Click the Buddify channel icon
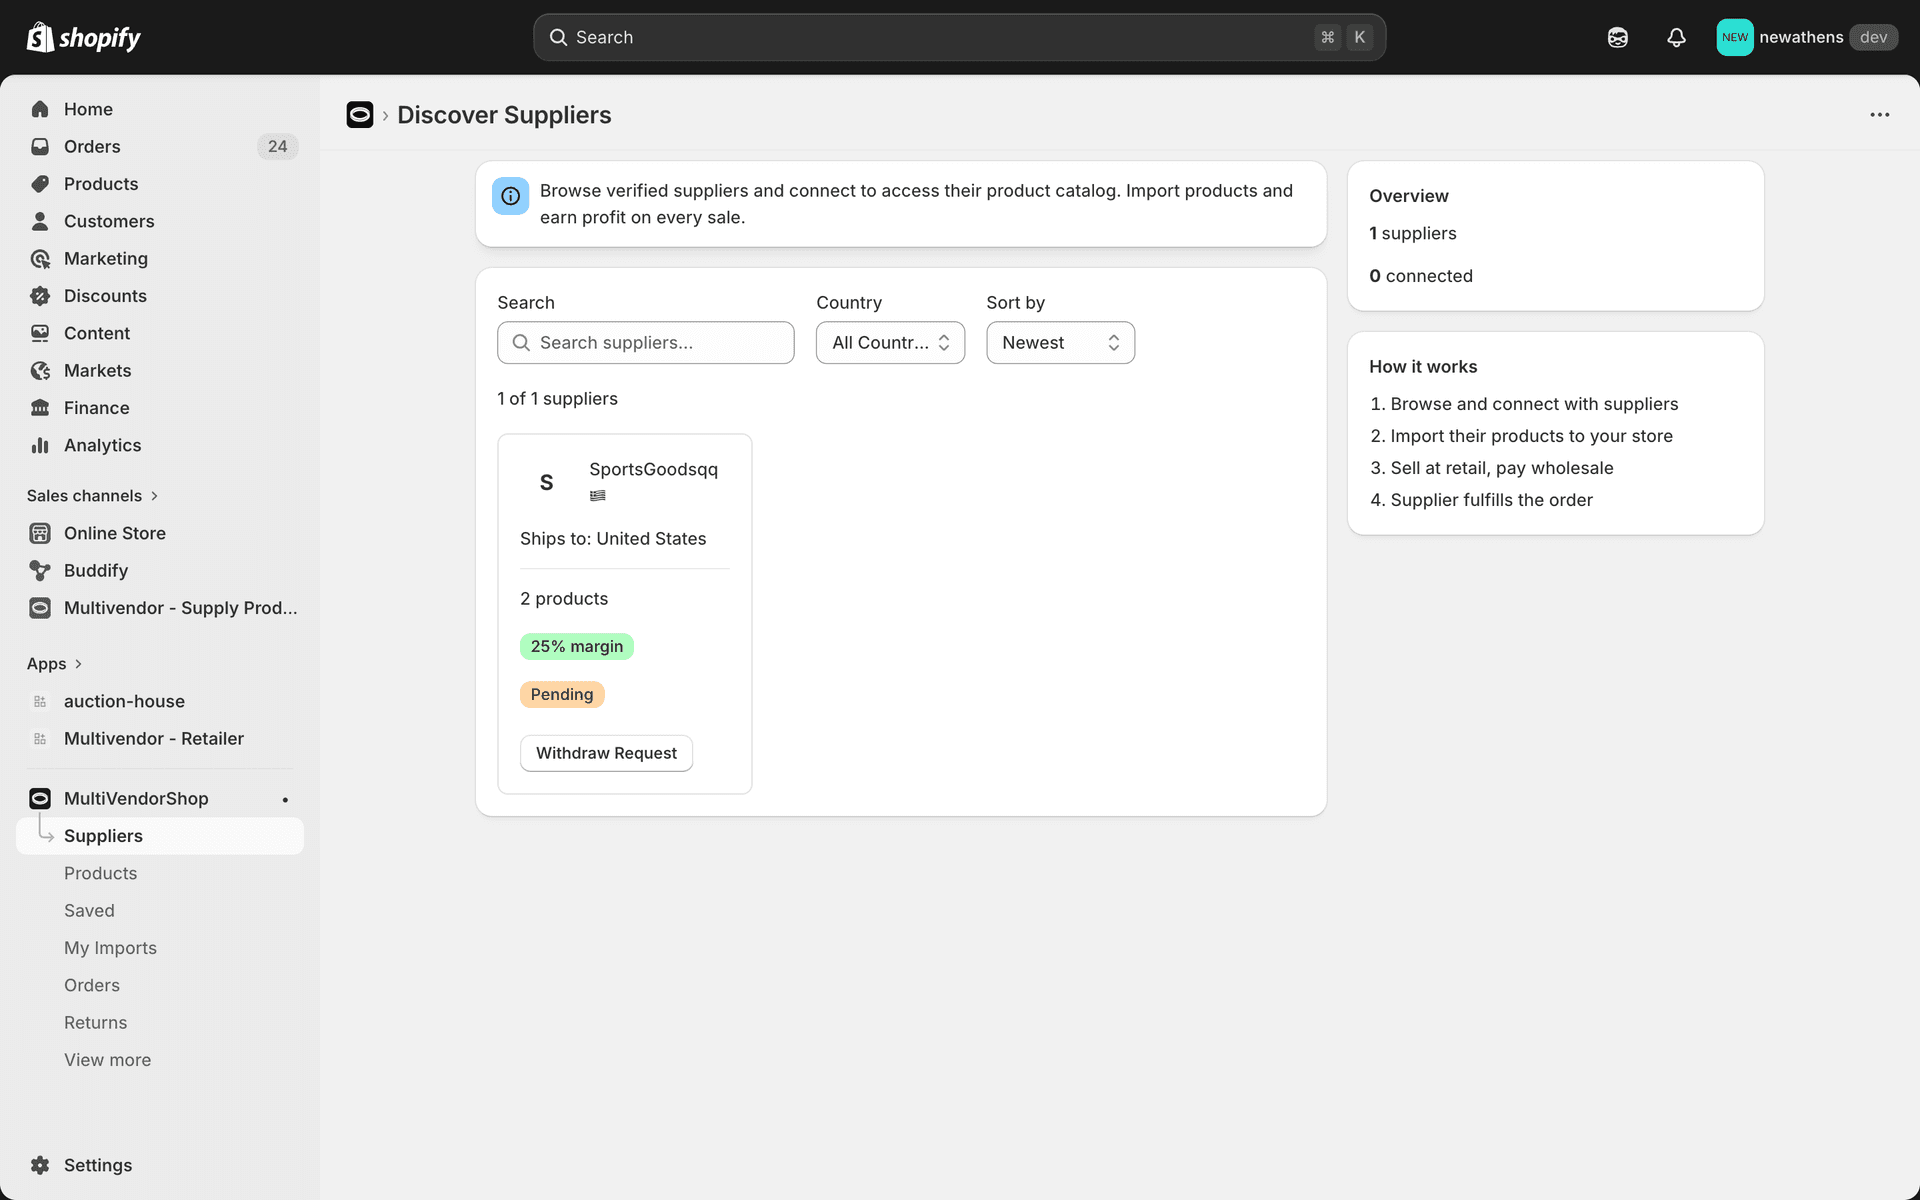 [40, 570]
